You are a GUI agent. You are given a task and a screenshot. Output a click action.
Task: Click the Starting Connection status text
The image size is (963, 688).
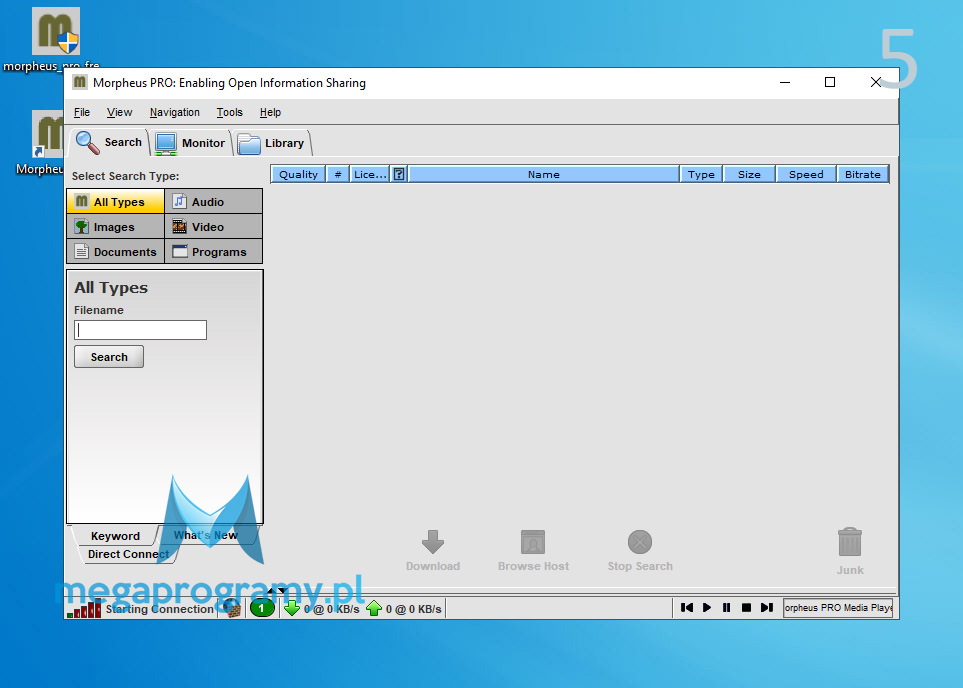(159, 609)
